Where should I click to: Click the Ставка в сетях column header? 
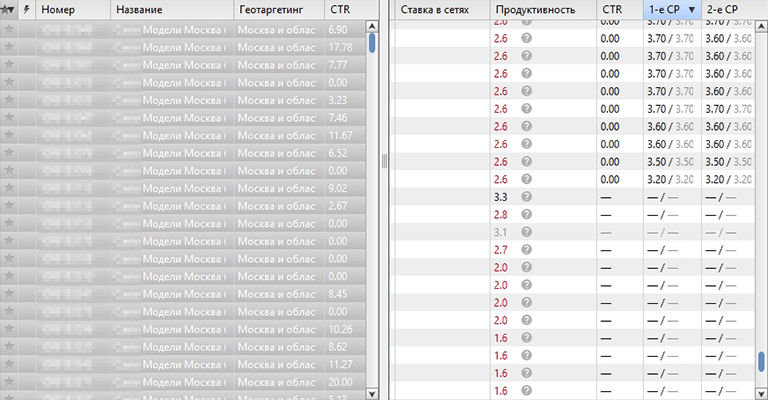tap(437, 10)
